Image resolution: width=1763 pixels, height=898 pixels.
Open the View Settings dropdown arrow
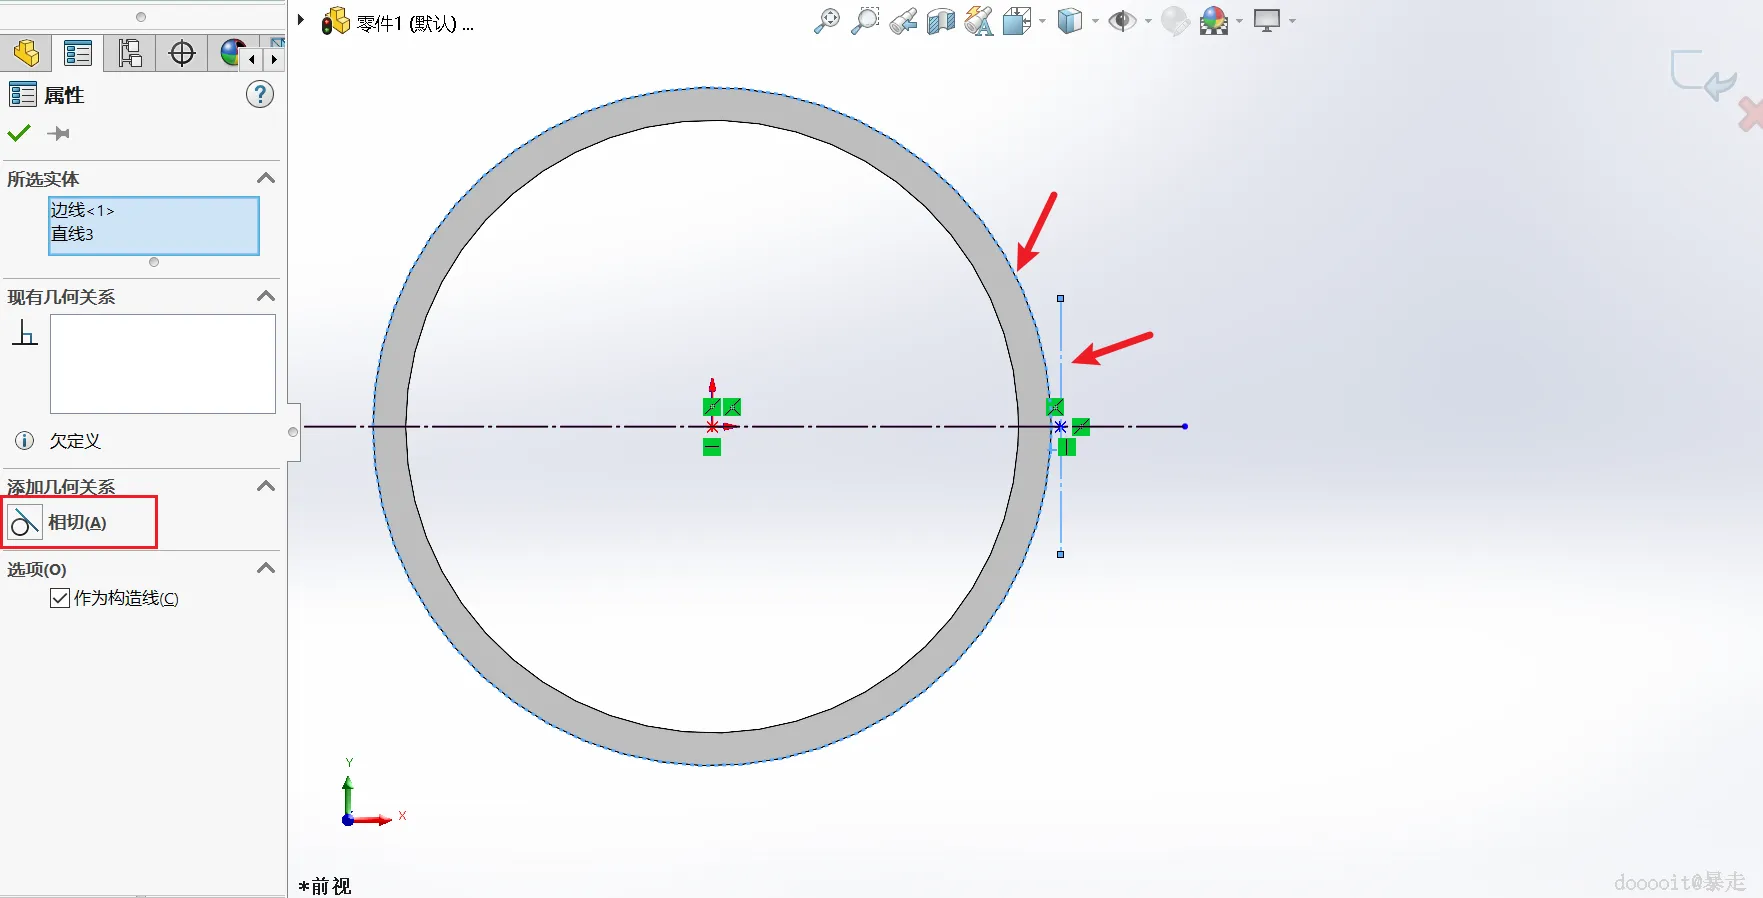coord(1292,21)
